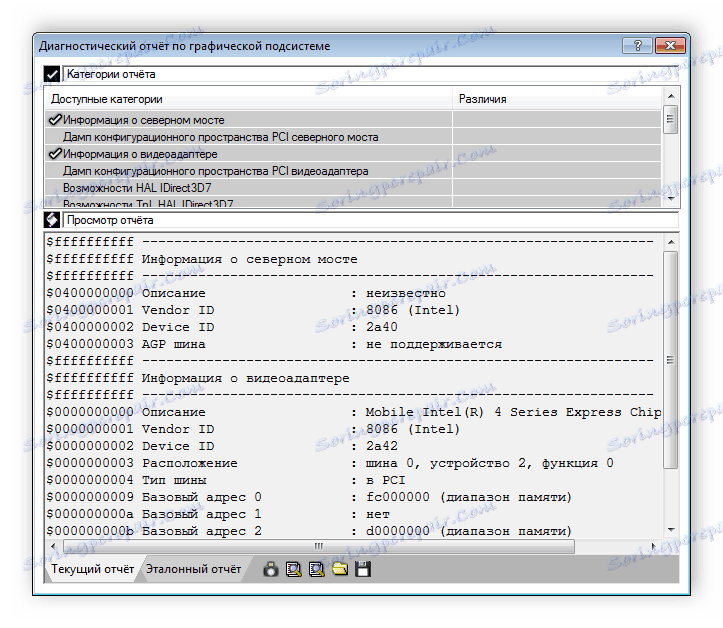The height and width of the screenshot is (628, 723).
Task: Click up arrow of categories list scrollbar
Action: point(671,96)
